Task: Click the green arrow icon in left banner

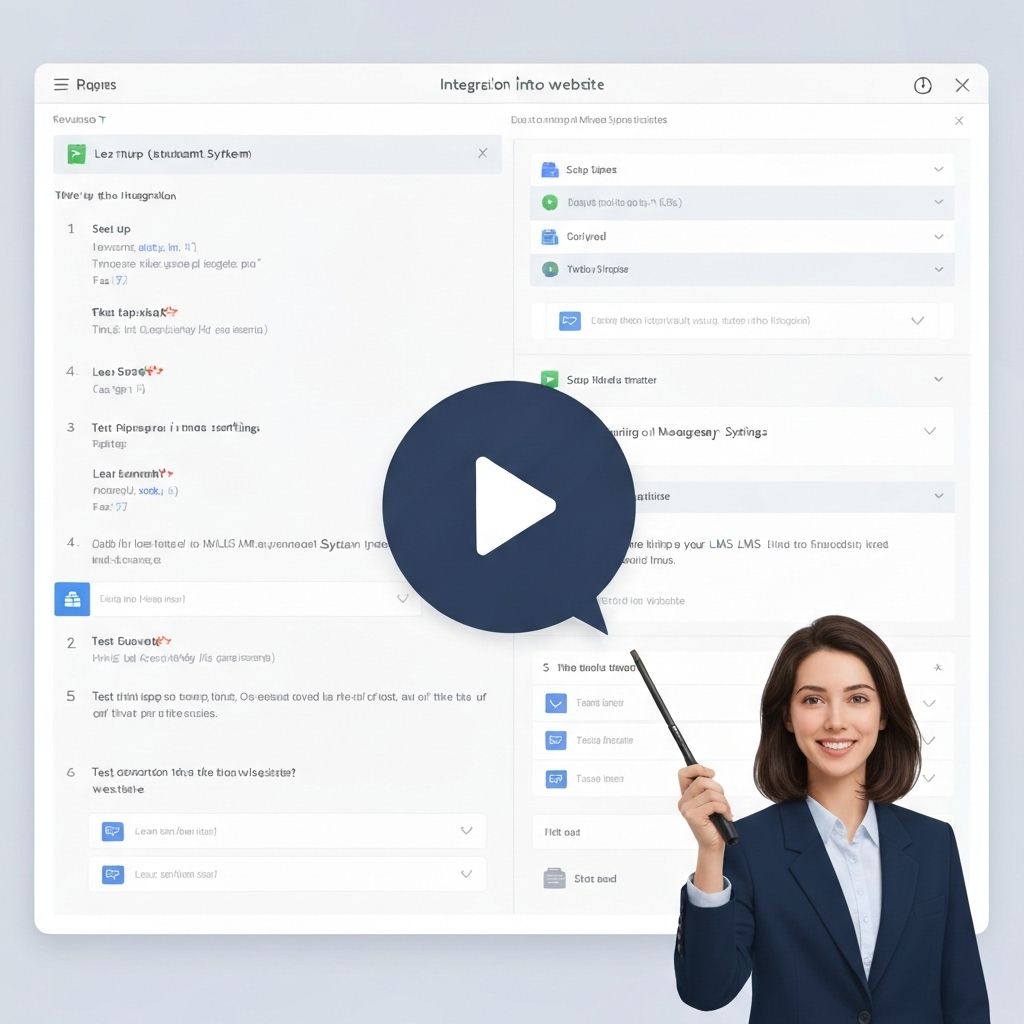Action: (x=76, y=154)
